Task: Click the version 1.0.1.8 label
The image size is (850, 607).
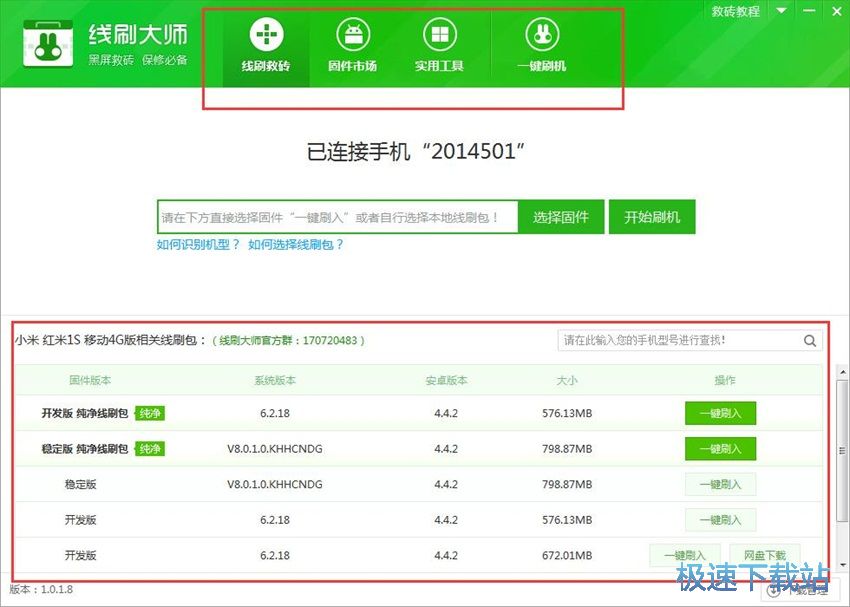Action: (41, 590)
